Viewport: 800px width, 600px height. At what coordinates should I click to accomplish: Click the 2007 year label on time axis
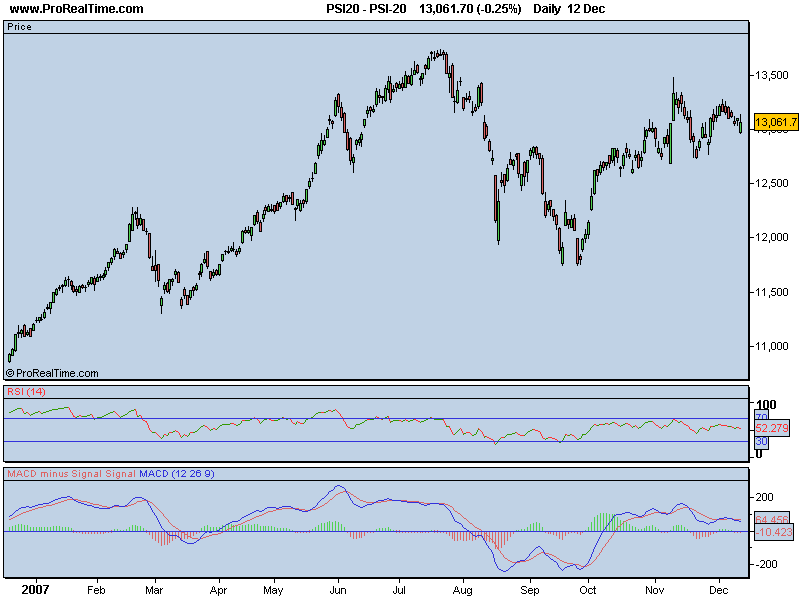(35, 590)
